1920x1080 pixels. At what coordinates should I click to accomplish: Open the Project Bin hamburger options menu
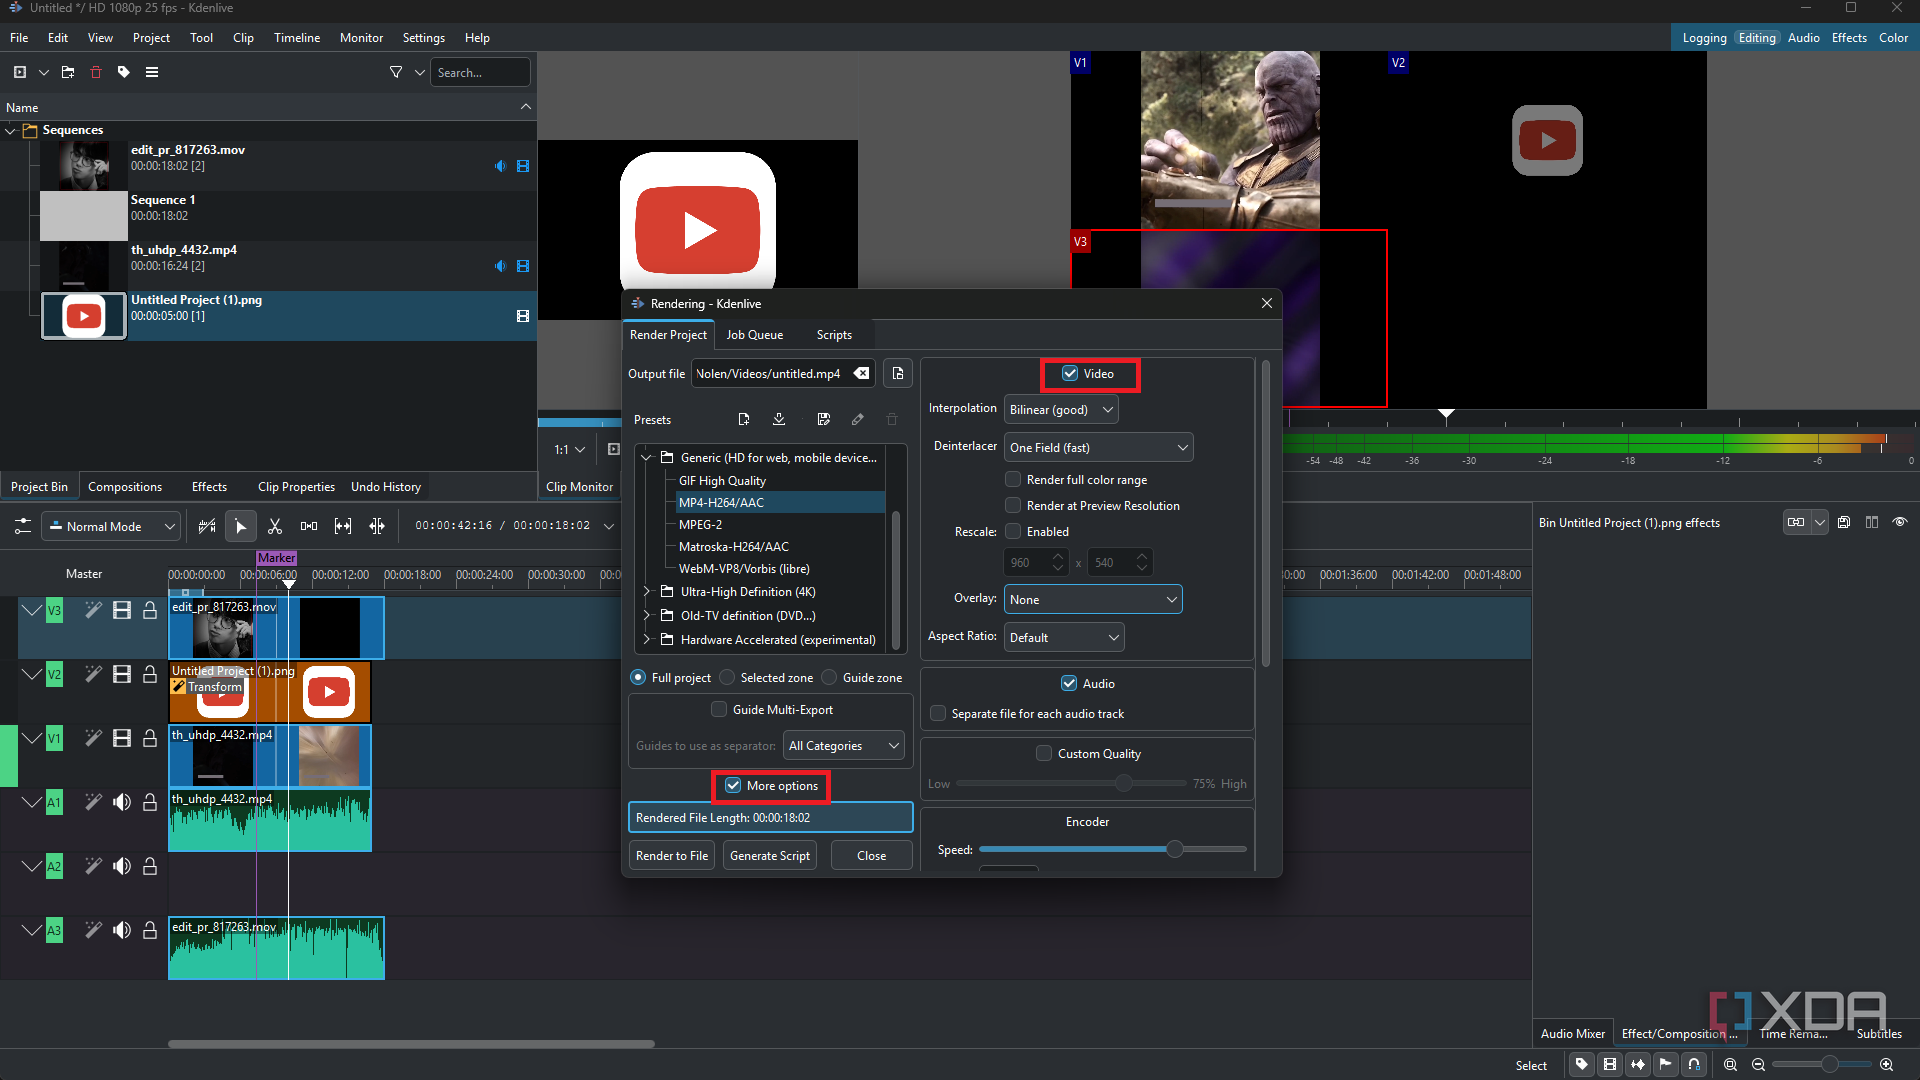[152, 72]
